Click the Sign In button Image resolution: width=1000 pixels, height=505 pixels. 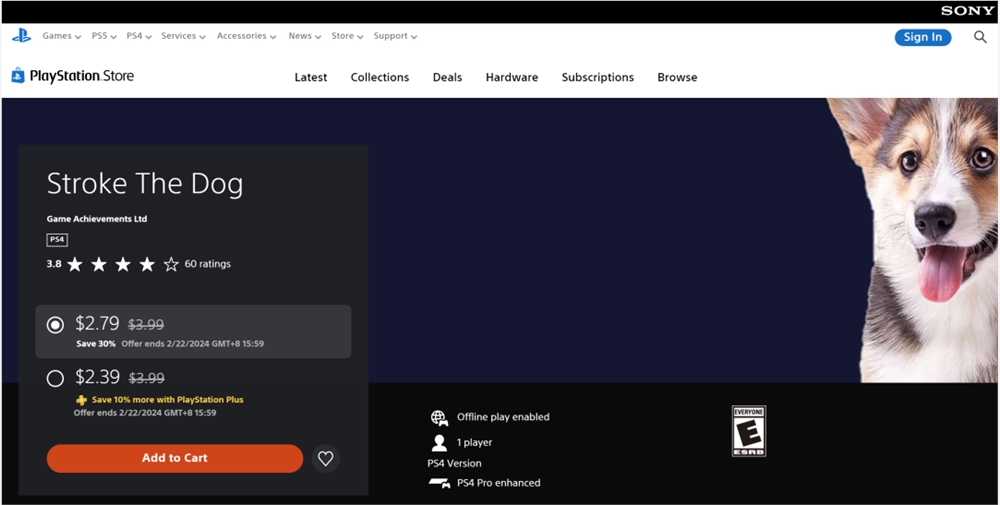tap(923, 37)
